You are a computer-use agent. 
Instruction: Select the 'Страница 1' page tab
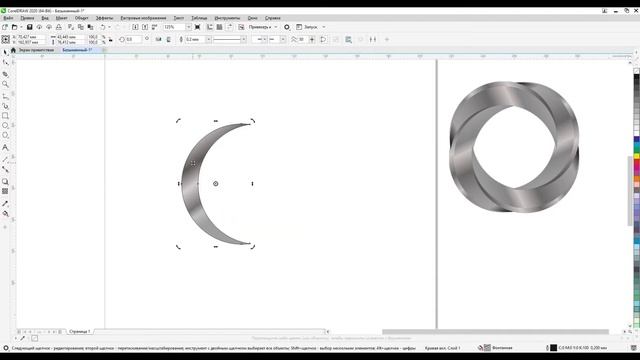[80, 331]
